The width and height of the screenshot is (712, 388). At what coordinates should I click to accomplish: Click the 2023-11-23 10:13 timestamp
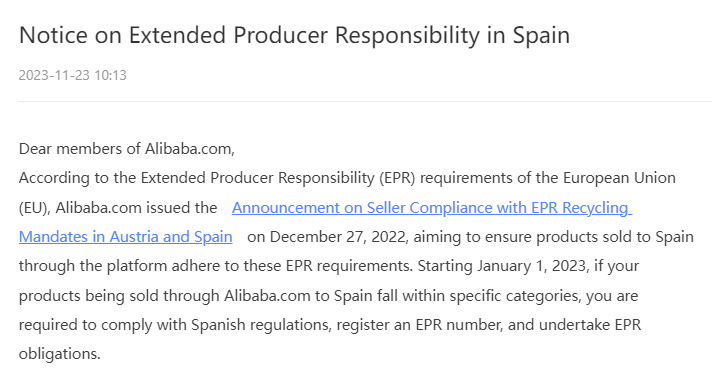pos(73,75)
